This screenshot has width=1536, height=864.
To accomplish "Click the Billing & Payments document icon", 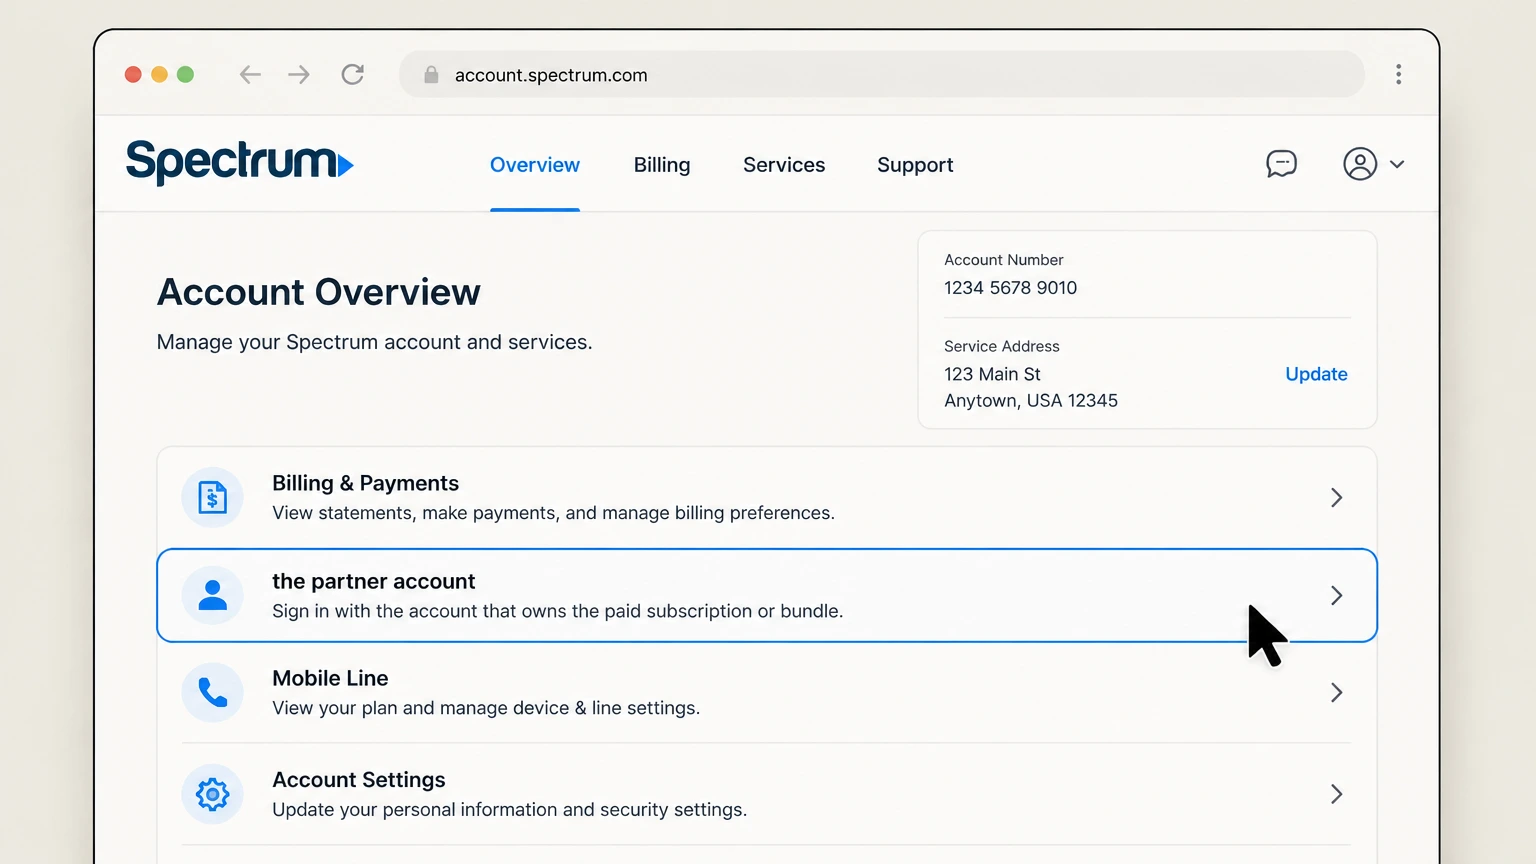I will pos(212,497).
